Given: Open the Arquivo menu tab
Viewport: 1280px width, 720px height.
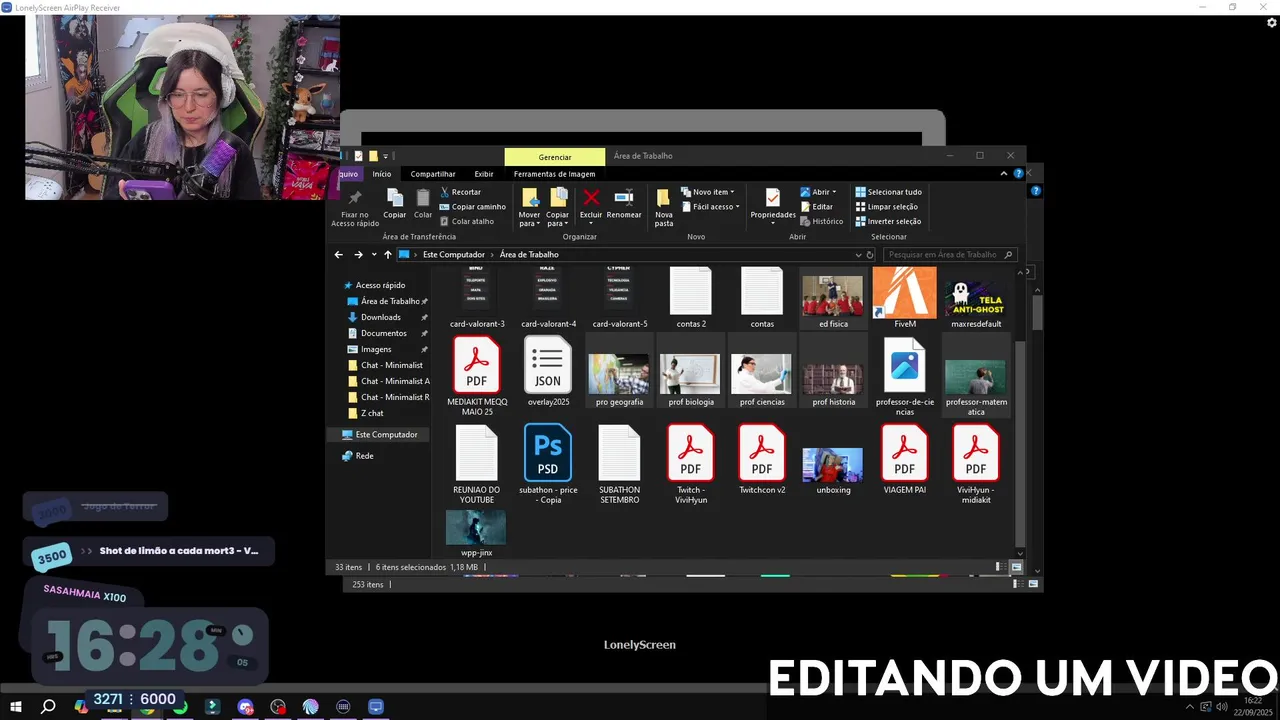Looking at the screenshot, I should [x=348, y=174].
